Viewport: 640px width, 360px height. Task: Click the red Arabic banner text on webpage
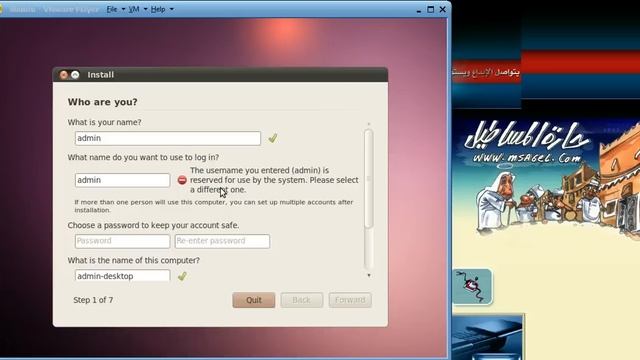[486, 72]
